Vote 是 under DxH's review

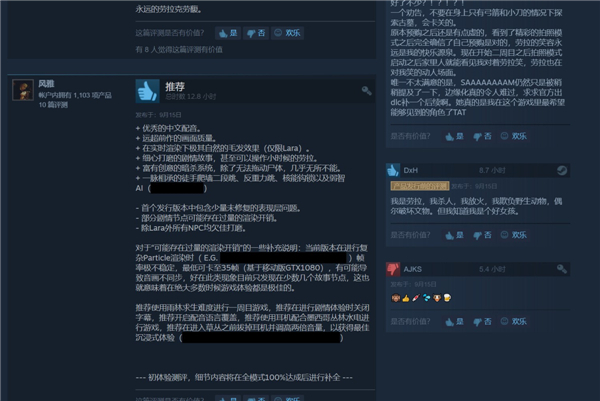[455, 235]
